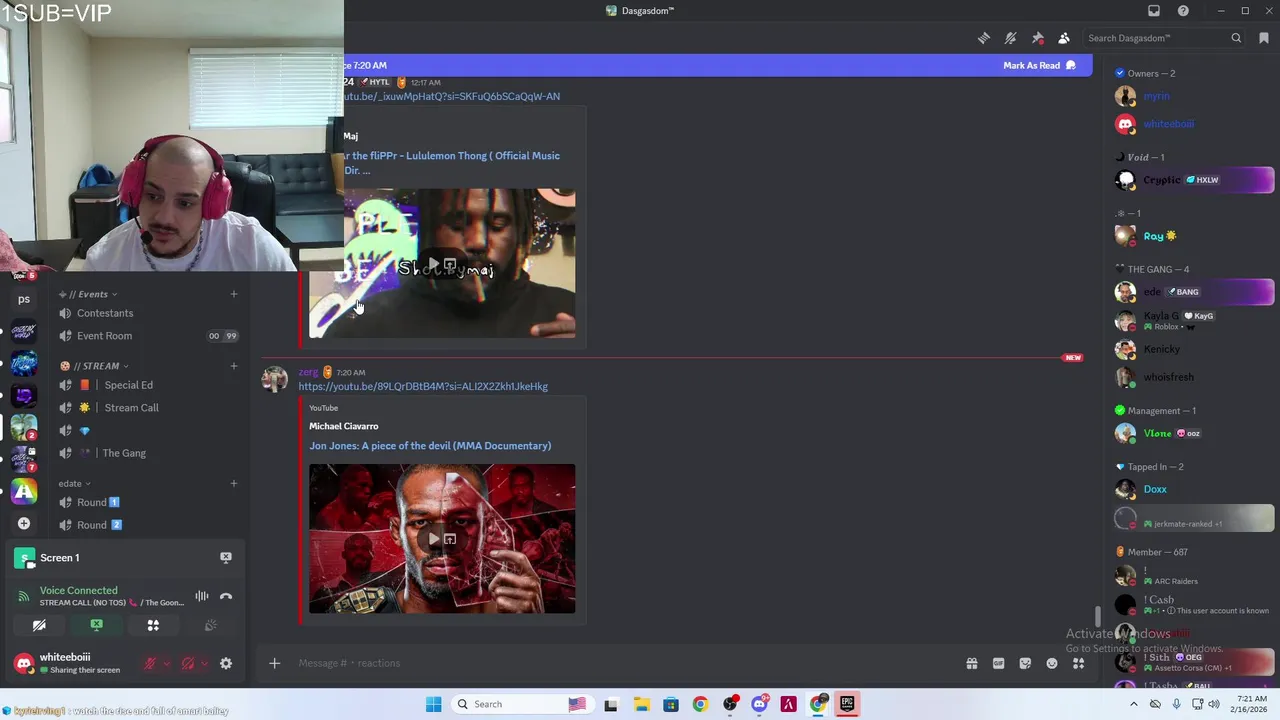Add a channel to the edate category
The height and width of the screenshot is (720, 1280).
pyautogui.click(x=234, y=484)
